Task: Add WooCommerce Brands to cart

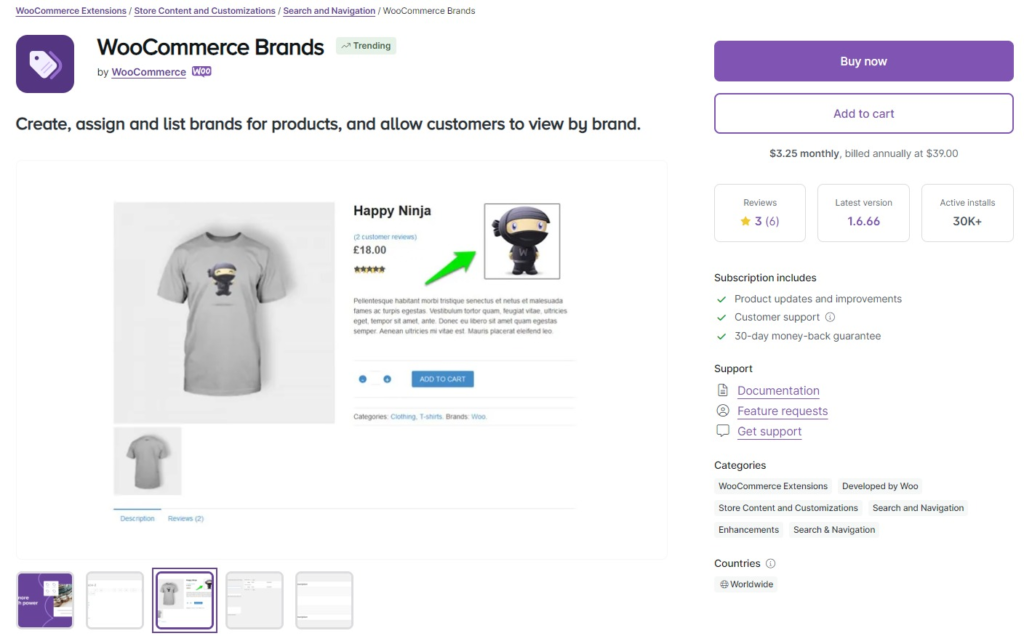Action: click(x=863, y=113)
